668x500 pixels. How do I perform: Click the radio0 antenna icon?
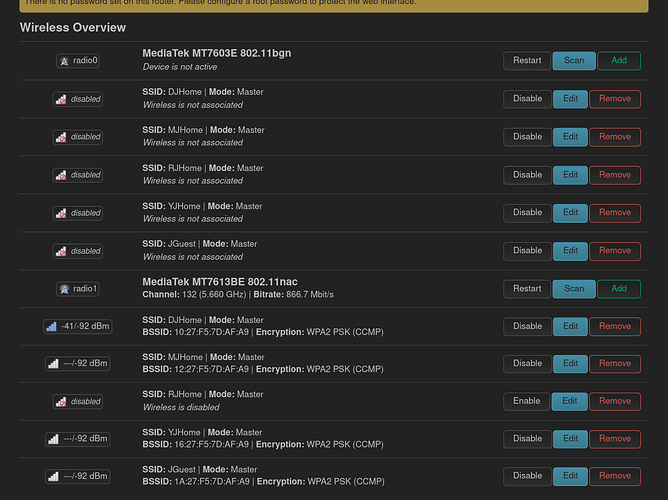pyautogui.click(x=64, y=61)
